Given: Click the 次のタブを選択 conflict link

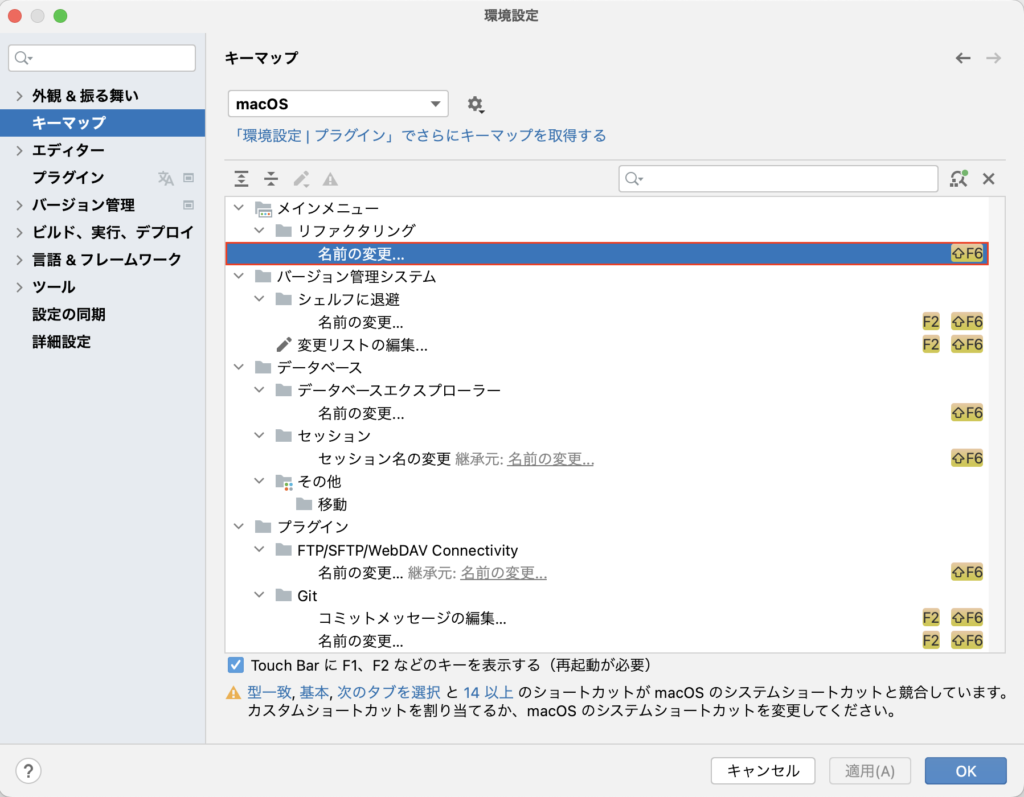Looking at the screenshot, I should coord(389,692).
